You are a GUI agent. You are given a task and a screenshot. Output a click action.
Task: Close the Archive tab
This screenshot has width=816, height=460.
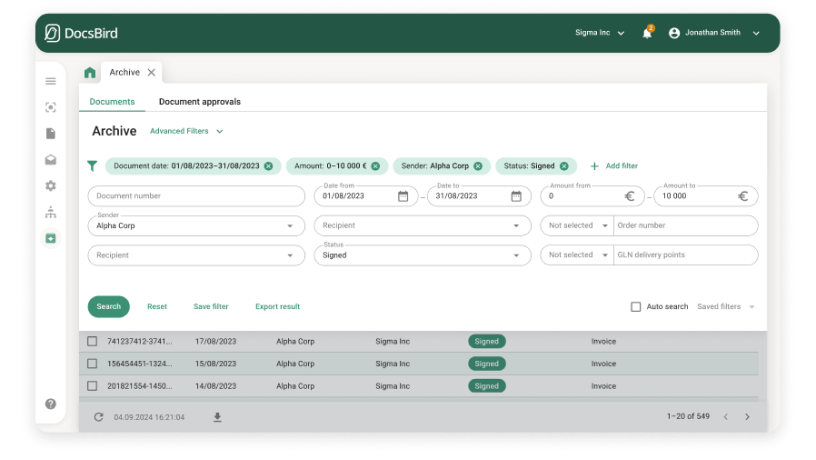[151, 73]
